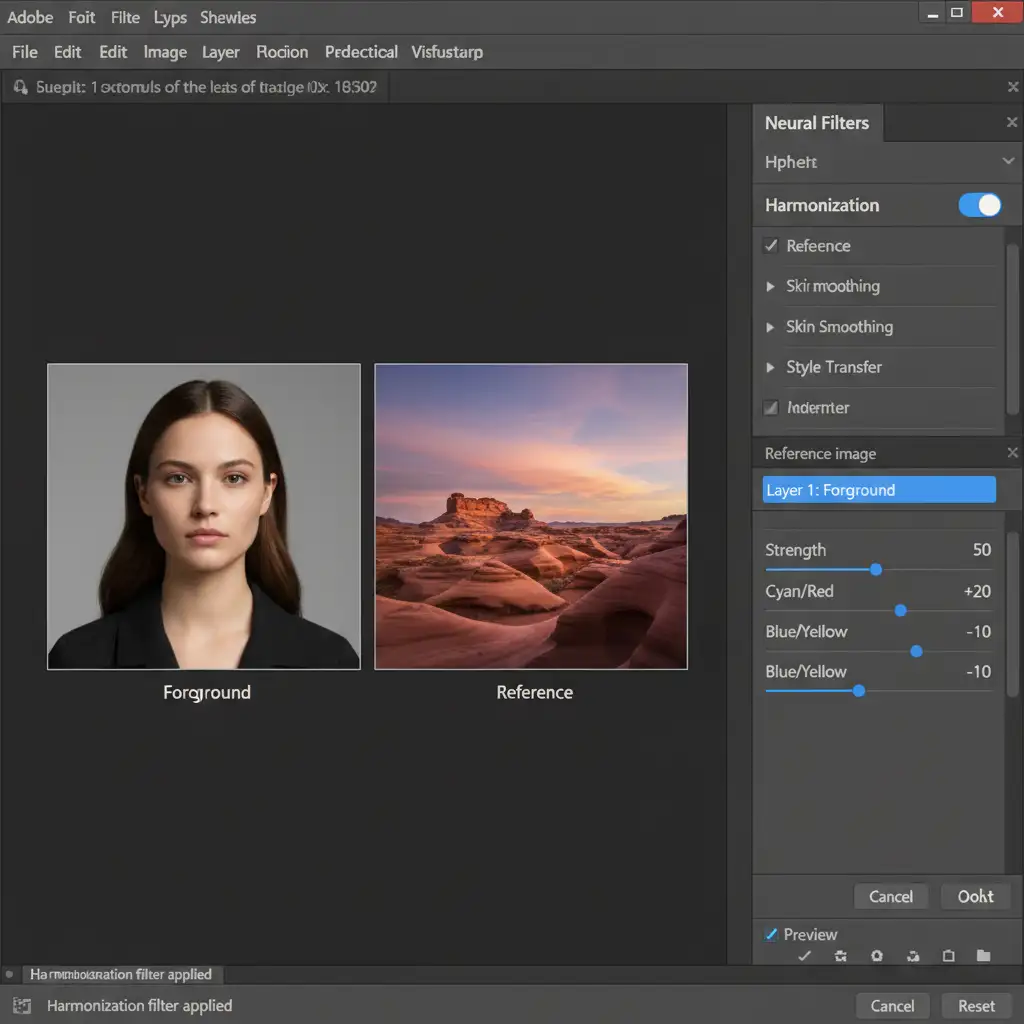Toggle the Harmonization filter switch off
Image resolution: width=1024 pixels, height=1024 pixels.
[979, 205]
